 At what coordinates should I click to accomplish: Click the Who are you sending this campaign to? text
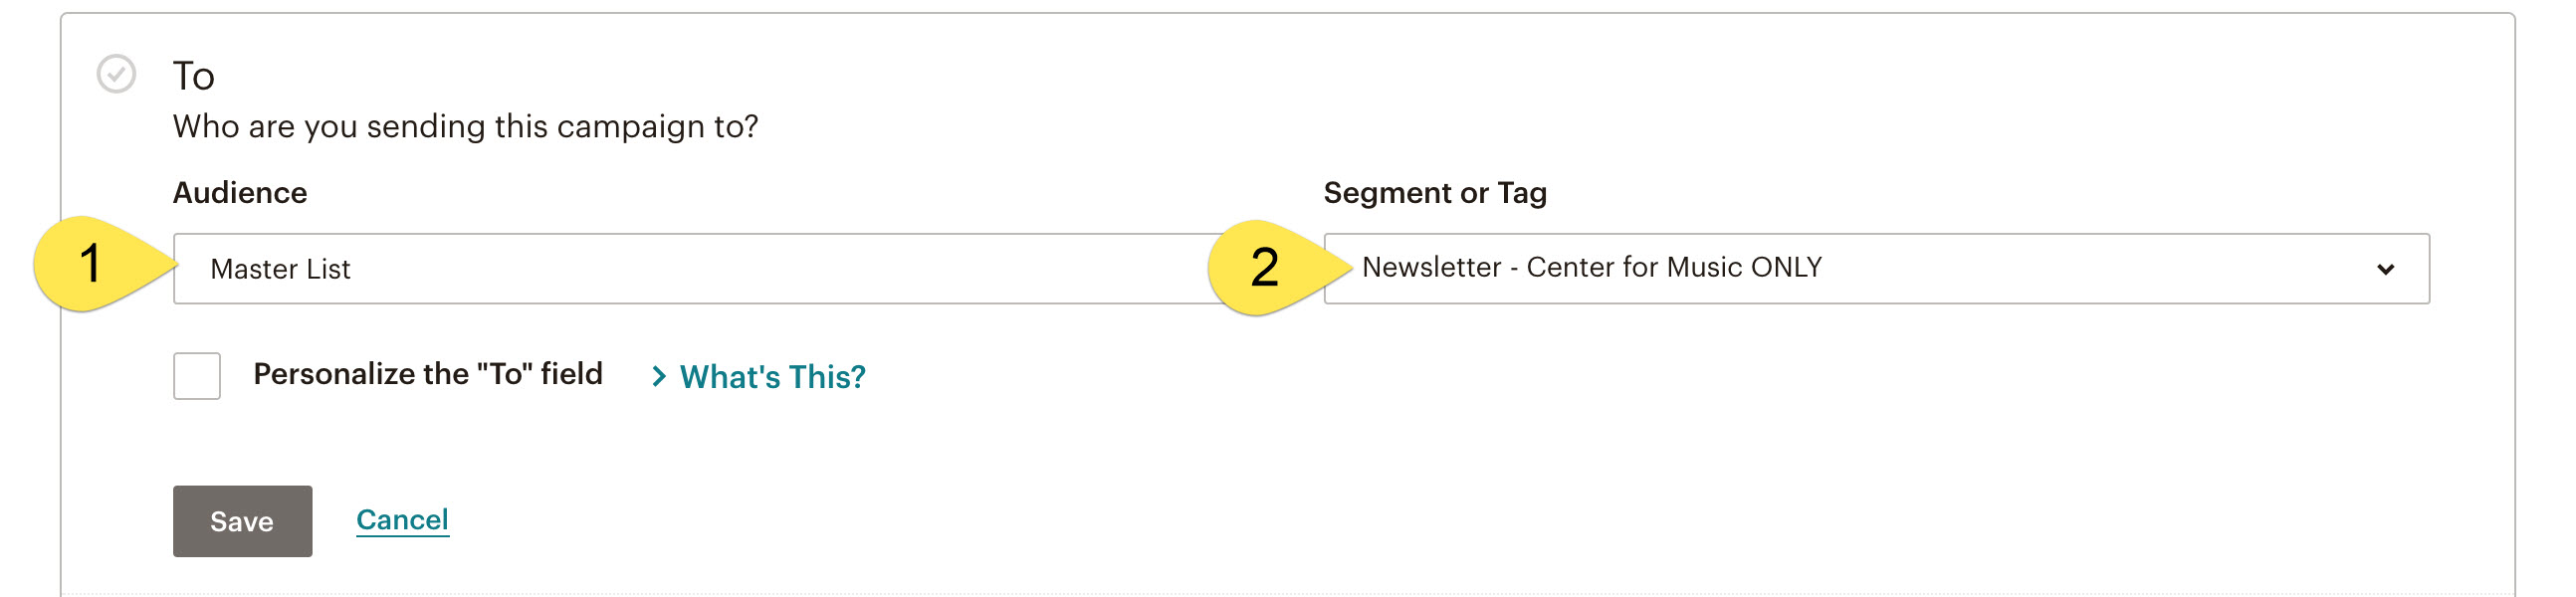(466, 127)
